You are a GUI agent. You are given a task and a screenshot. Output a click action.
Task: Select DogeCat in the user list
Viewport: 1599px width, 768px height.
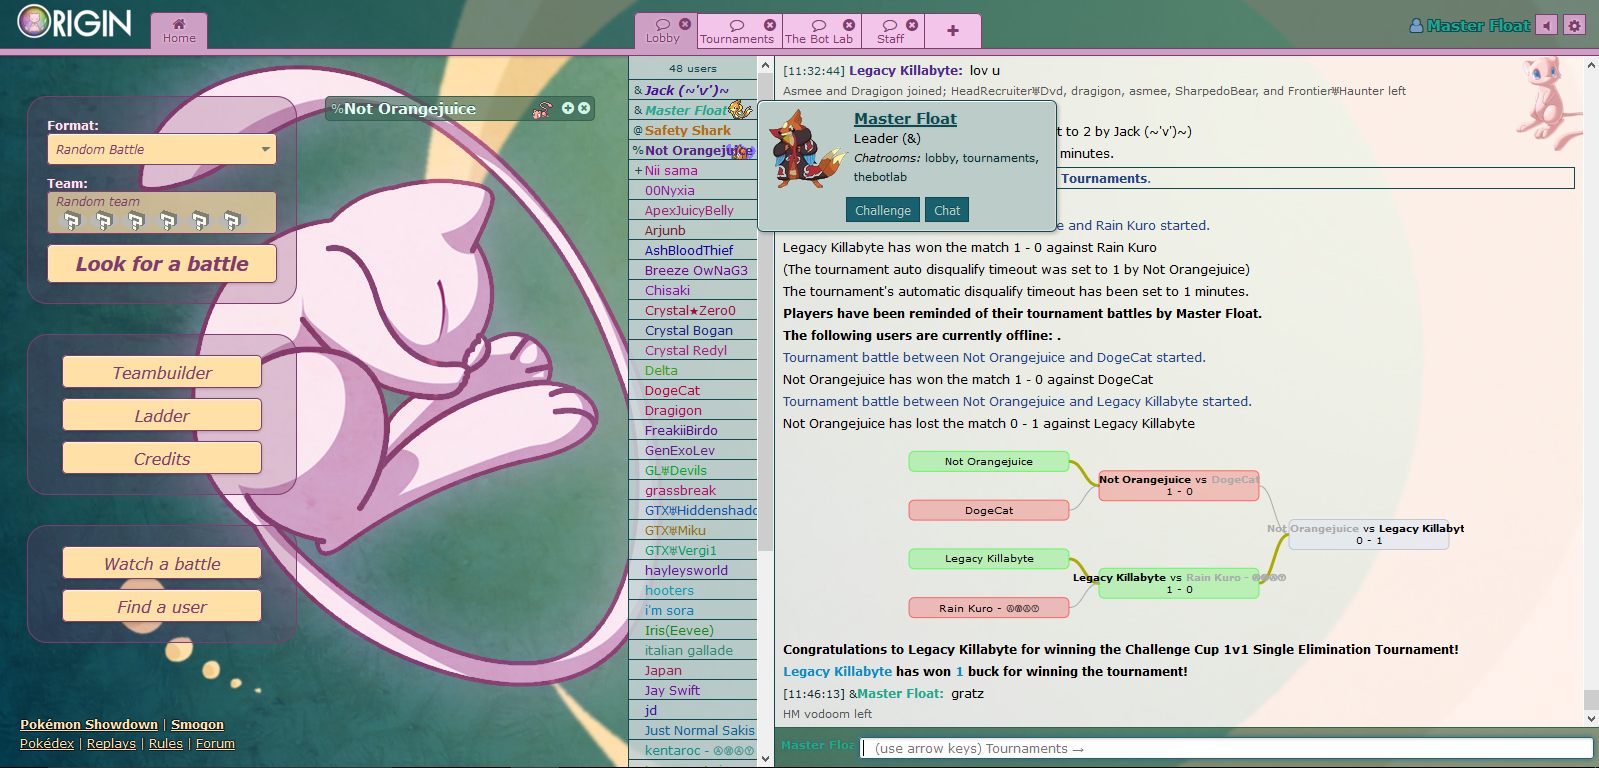693,390
